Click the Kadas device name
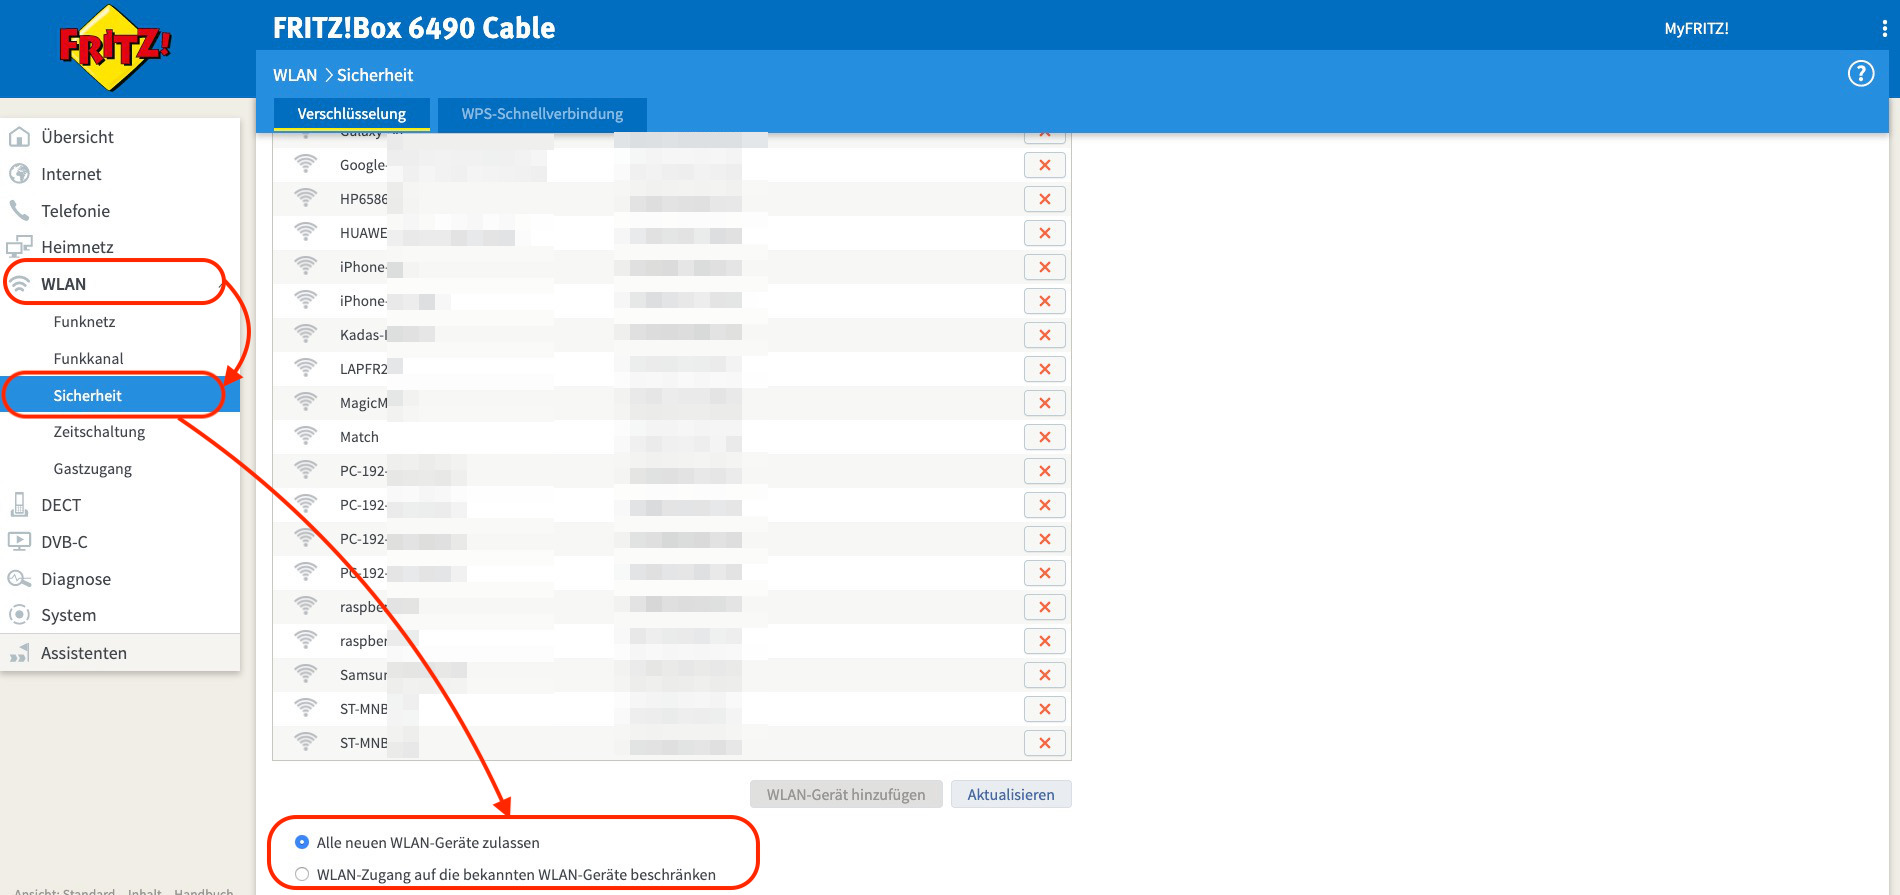 click(363, 335)
